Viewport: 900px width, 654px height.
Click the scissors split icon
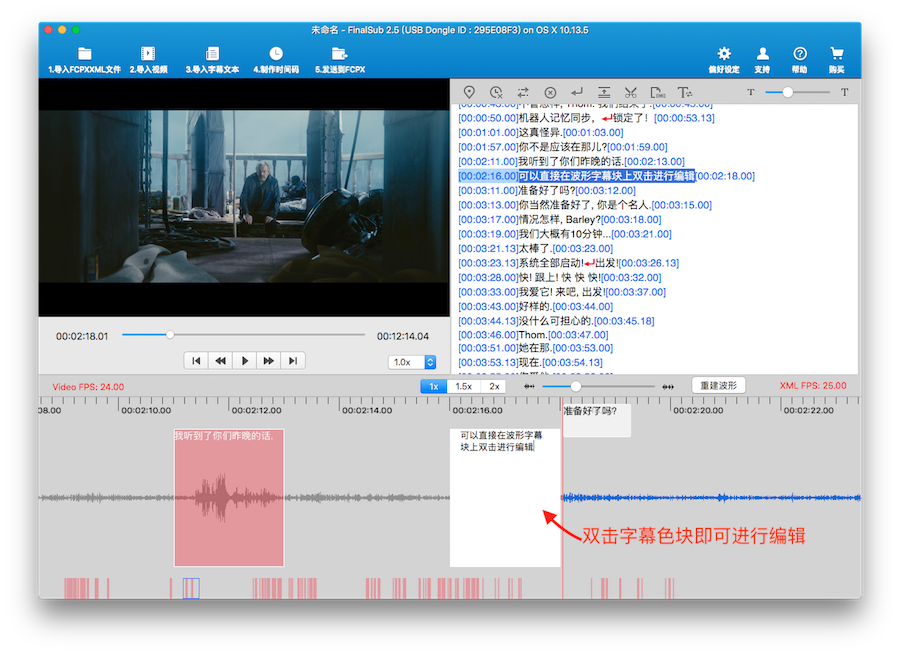[631, 92]
